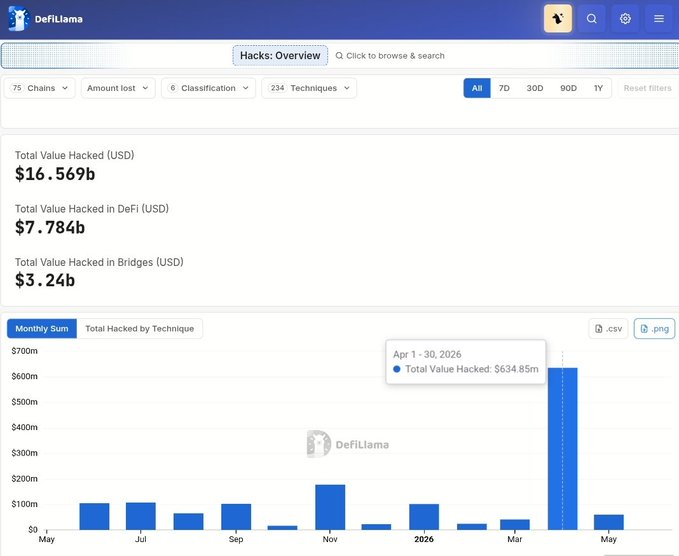Switch to the Monthly Sum tab
The height and width of the screenshot is (556, 679).
42,329
